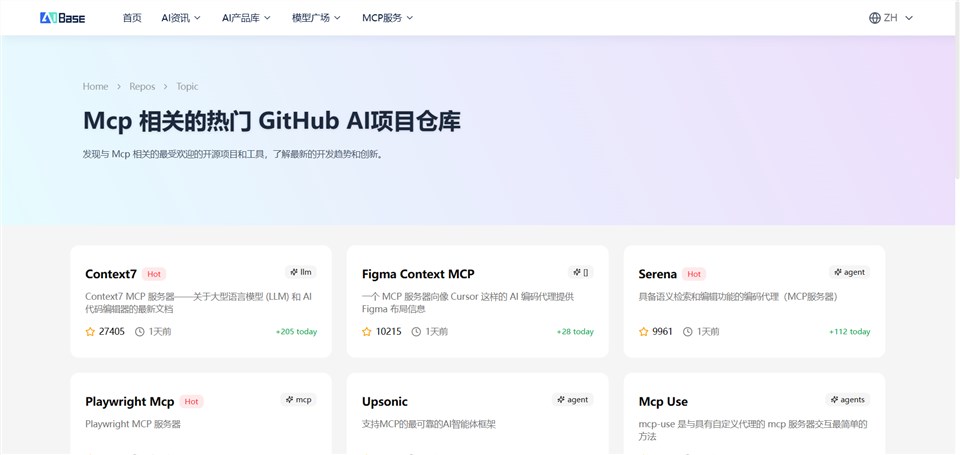Click the Serena card description text

click(x=738, y=297)
